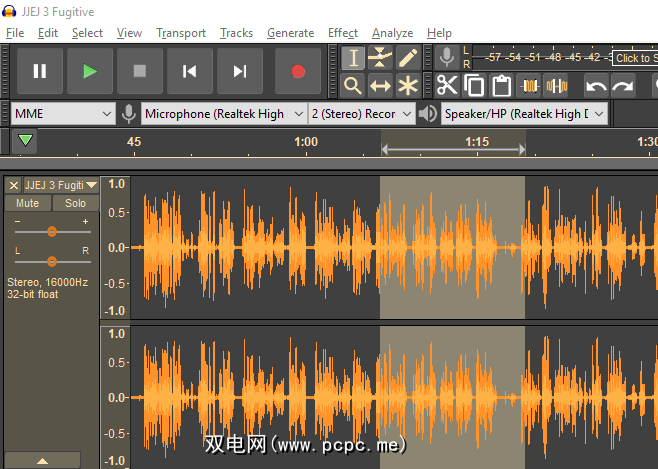Select the Multi-Tool asterisk icon
The width and height of the screenshot is (658, 469).
coord(407,86)
